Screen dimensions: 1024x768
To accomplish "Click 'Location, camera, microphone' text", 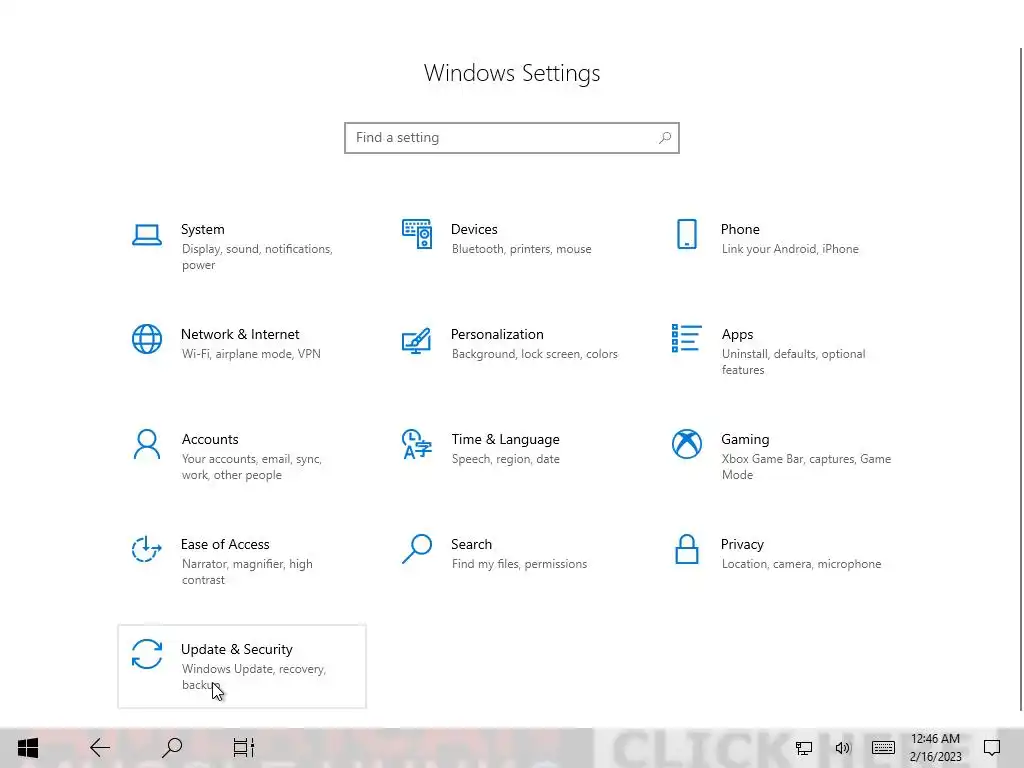I will coord(801,564).
